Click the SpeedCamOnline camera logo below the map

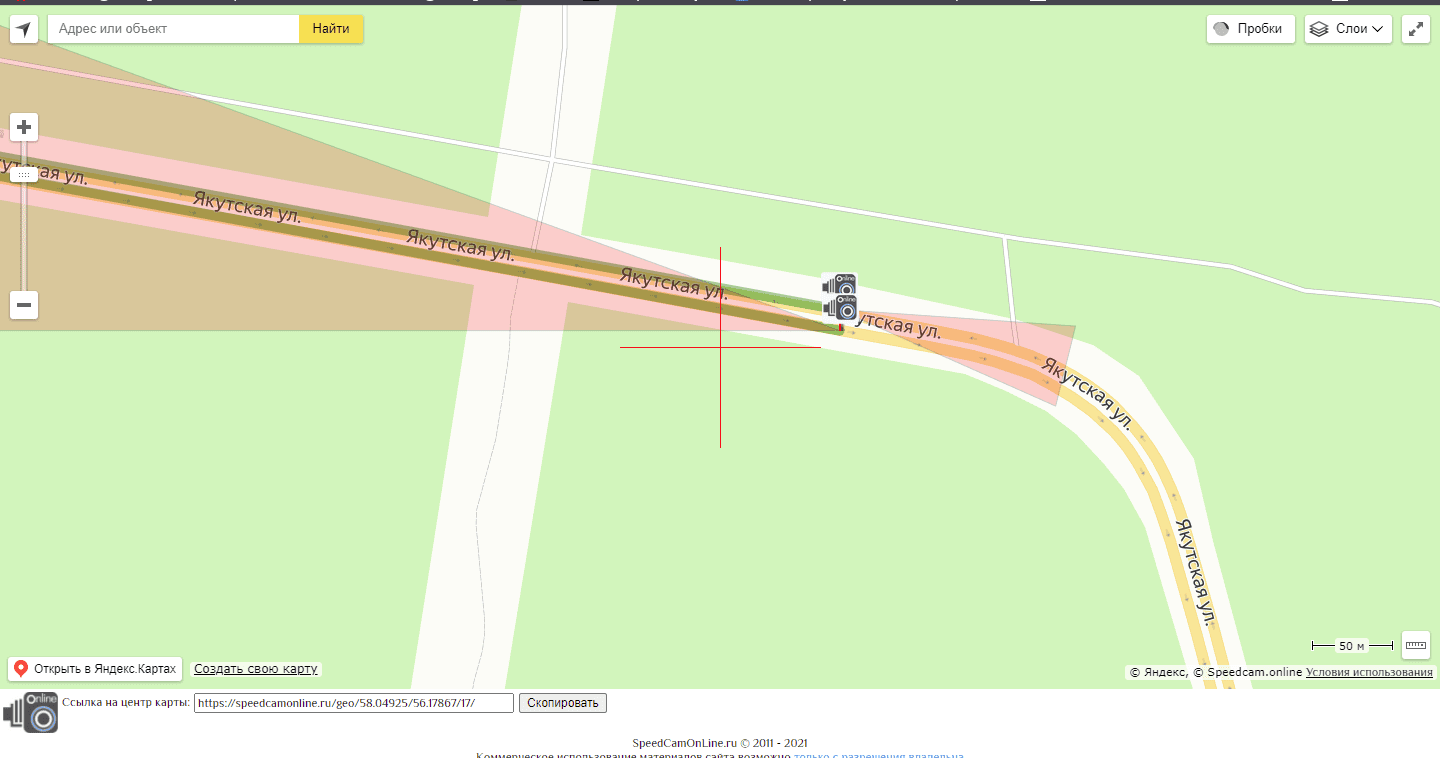click(x=31, y=712)
